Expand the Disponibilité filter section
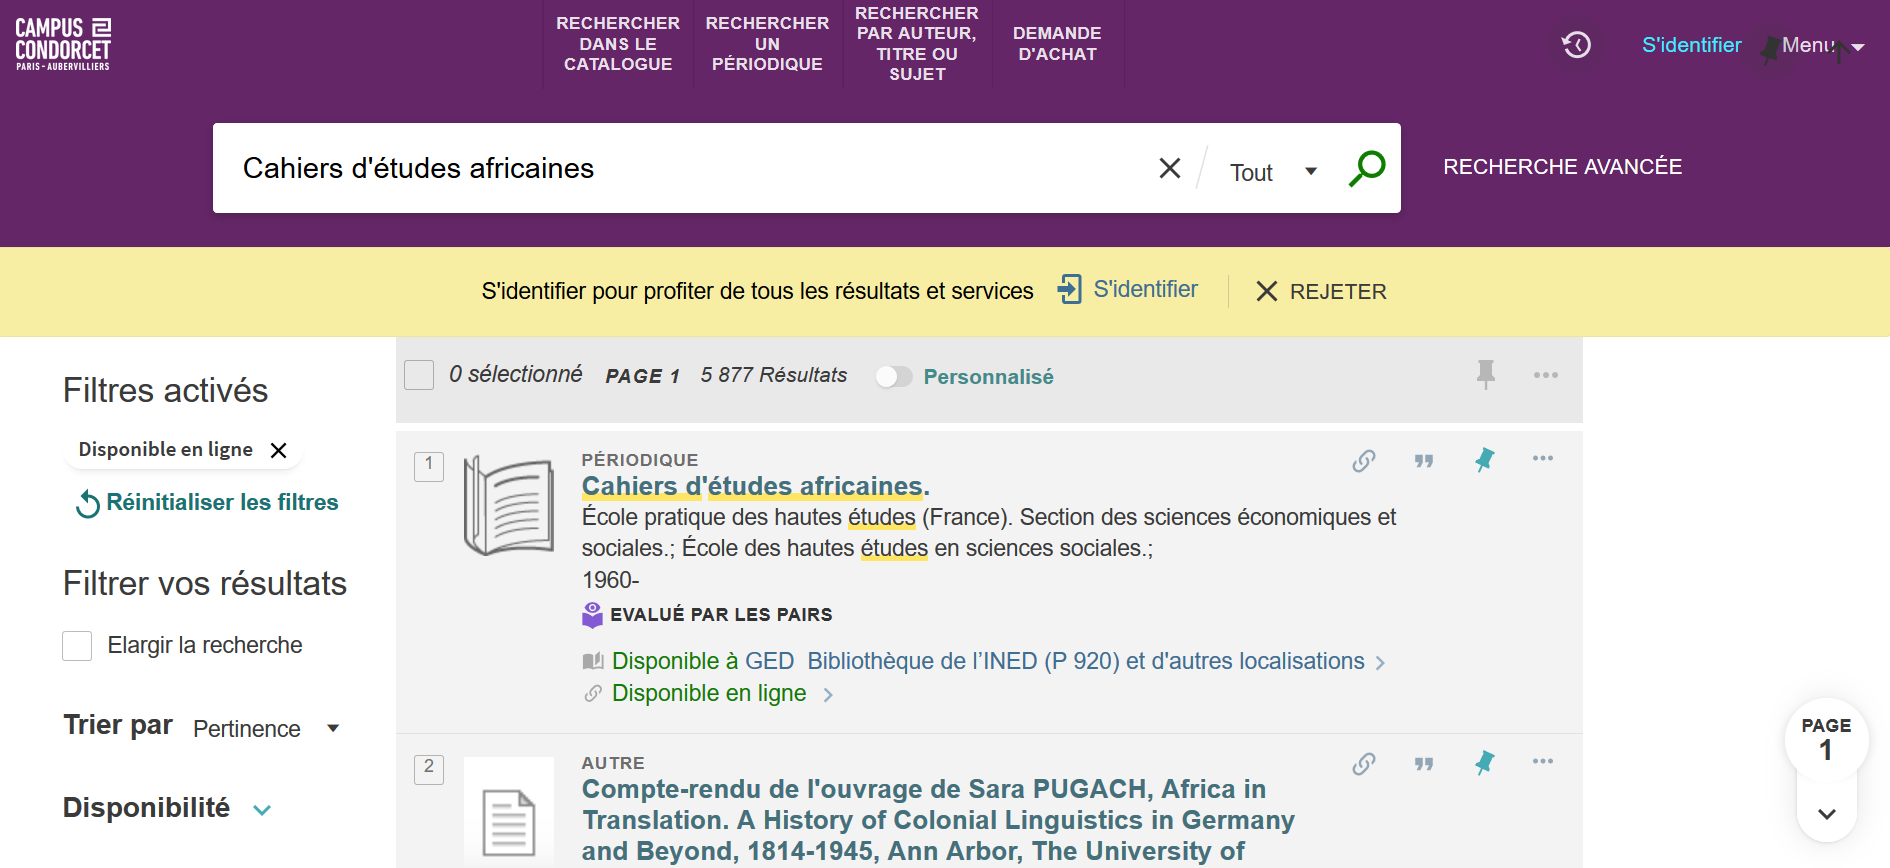This screenshot has width=1890, height=868. [x=167, y=808]
